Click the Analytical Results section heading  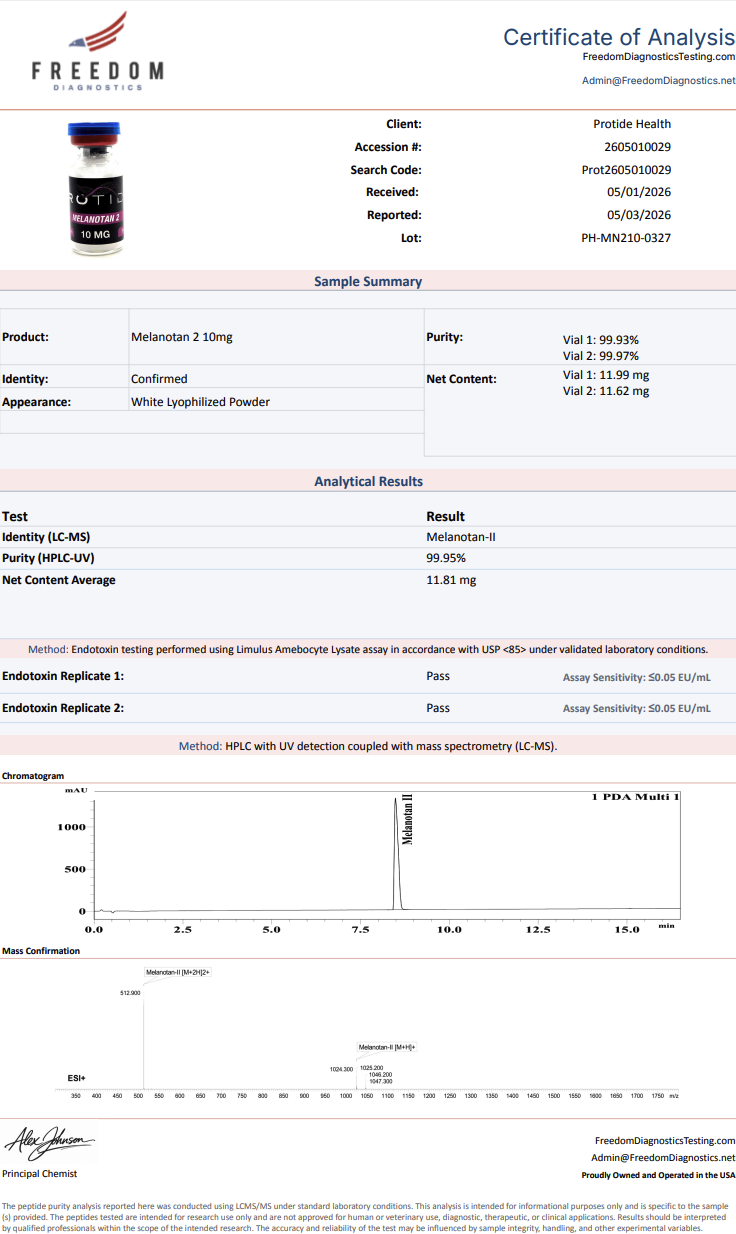(x=368, y=482)
